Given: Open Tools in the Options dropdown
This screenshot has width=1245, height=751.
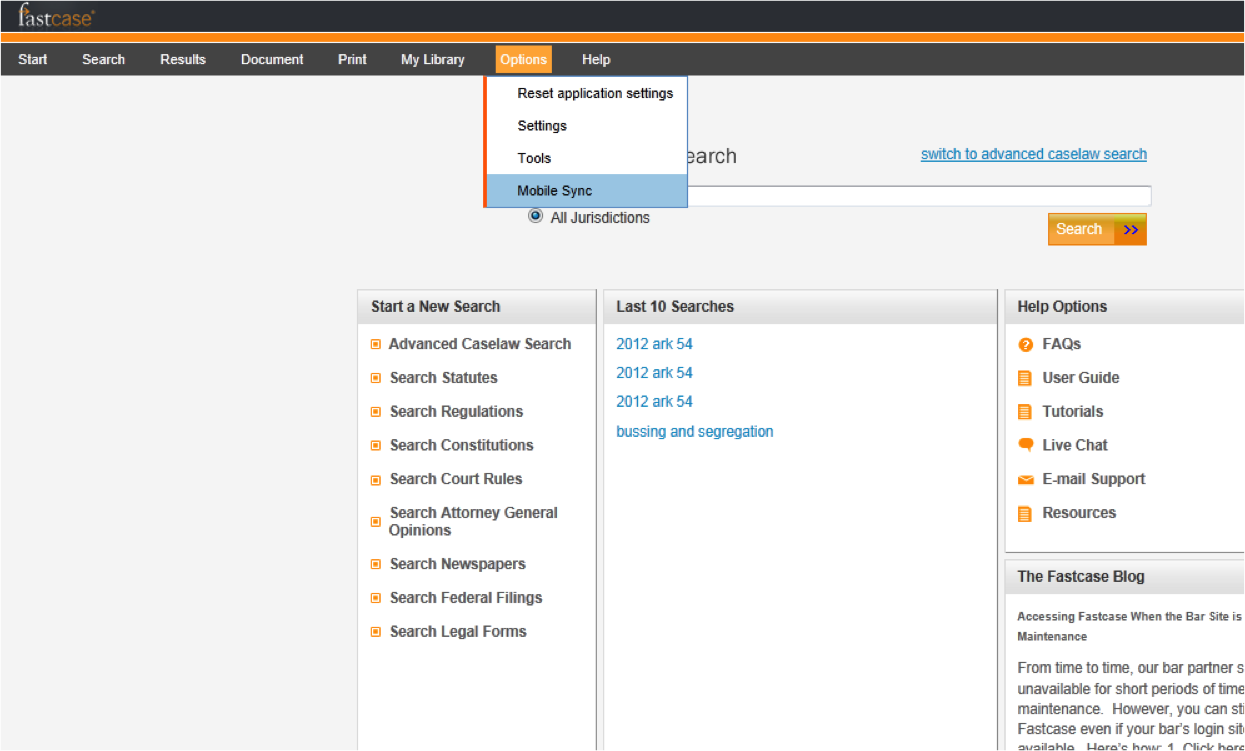Looking at the screenshot, I should 534,158.
